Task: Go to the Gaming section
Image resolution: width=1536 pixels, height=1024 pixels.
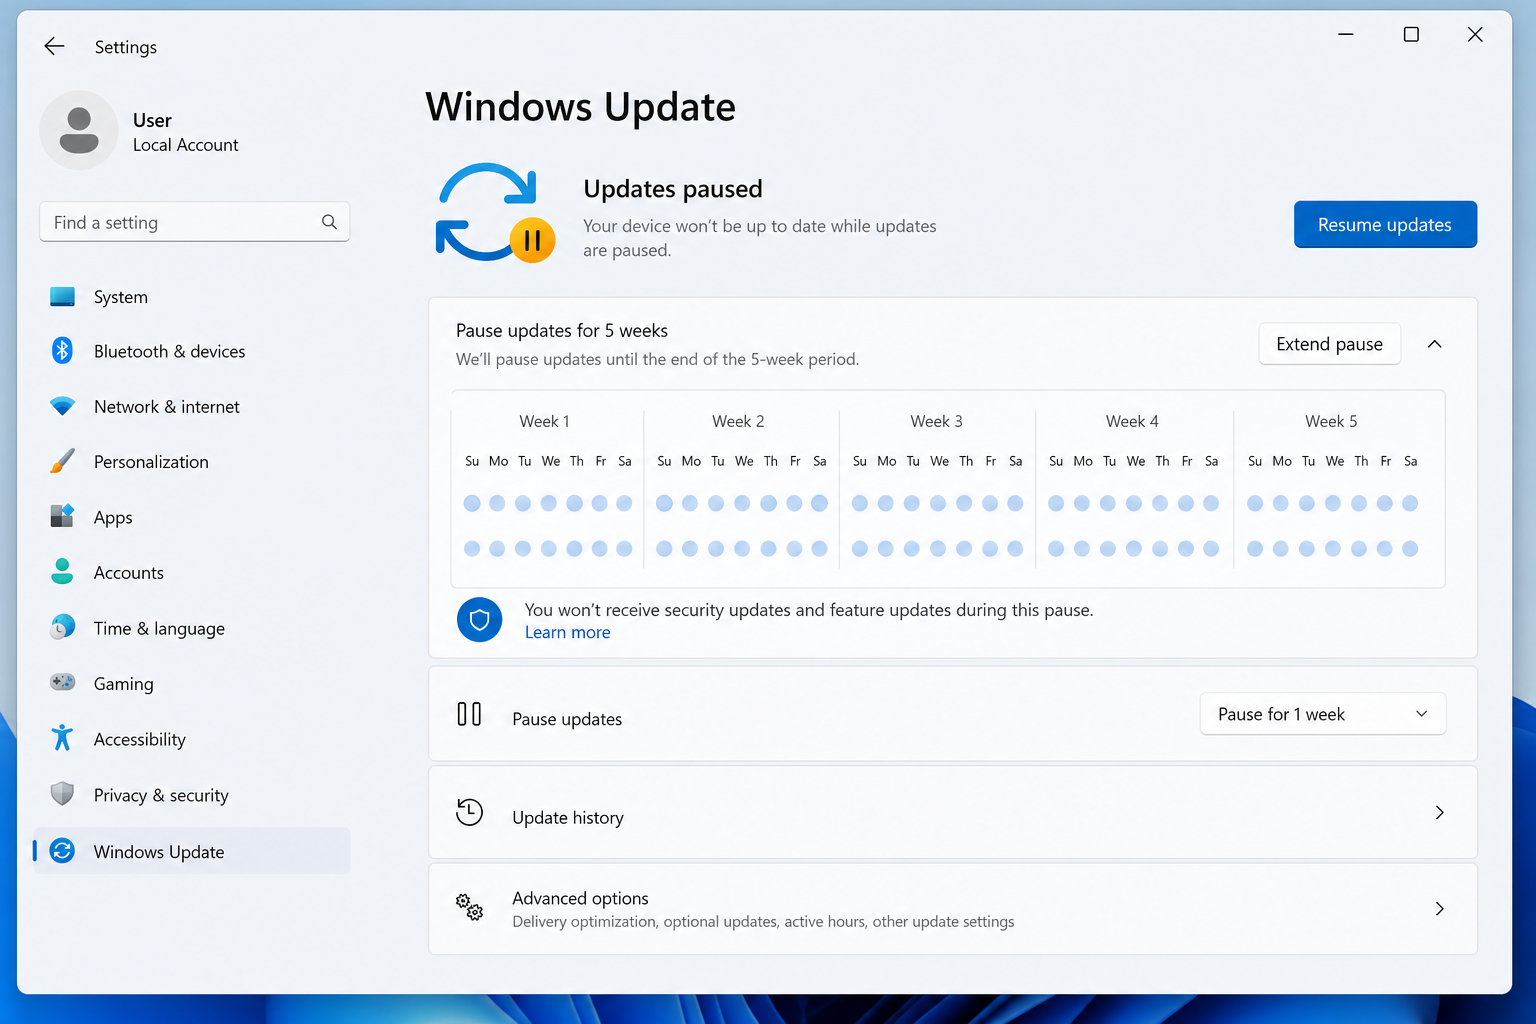Action: 192,683
